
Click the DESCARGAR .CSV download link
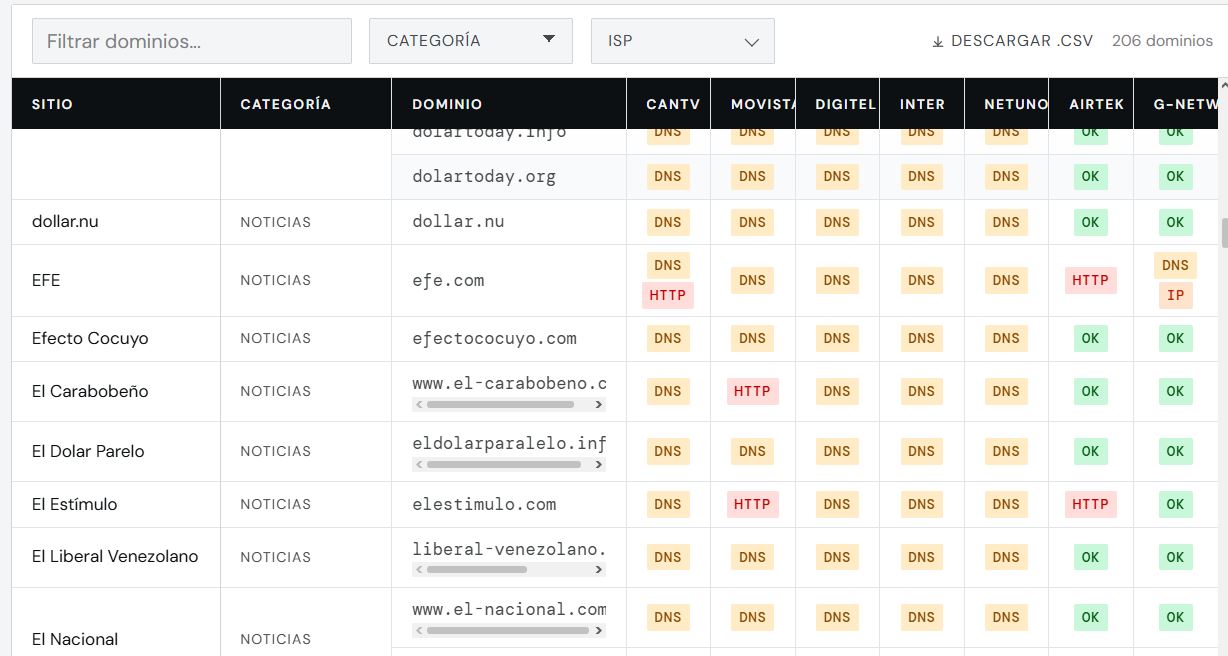pyautogui.click(x=1014, y=41)
